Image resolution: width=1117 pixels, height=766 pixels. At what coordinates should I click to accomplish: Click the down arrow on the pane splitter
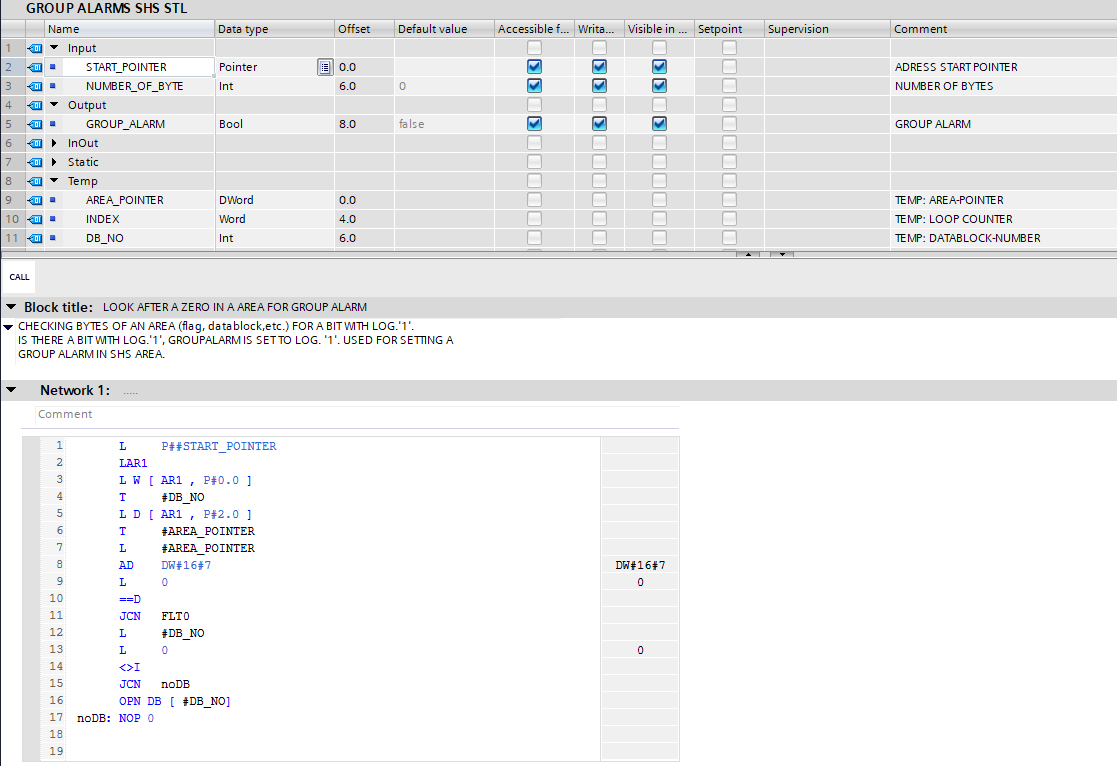click(780, 254)
